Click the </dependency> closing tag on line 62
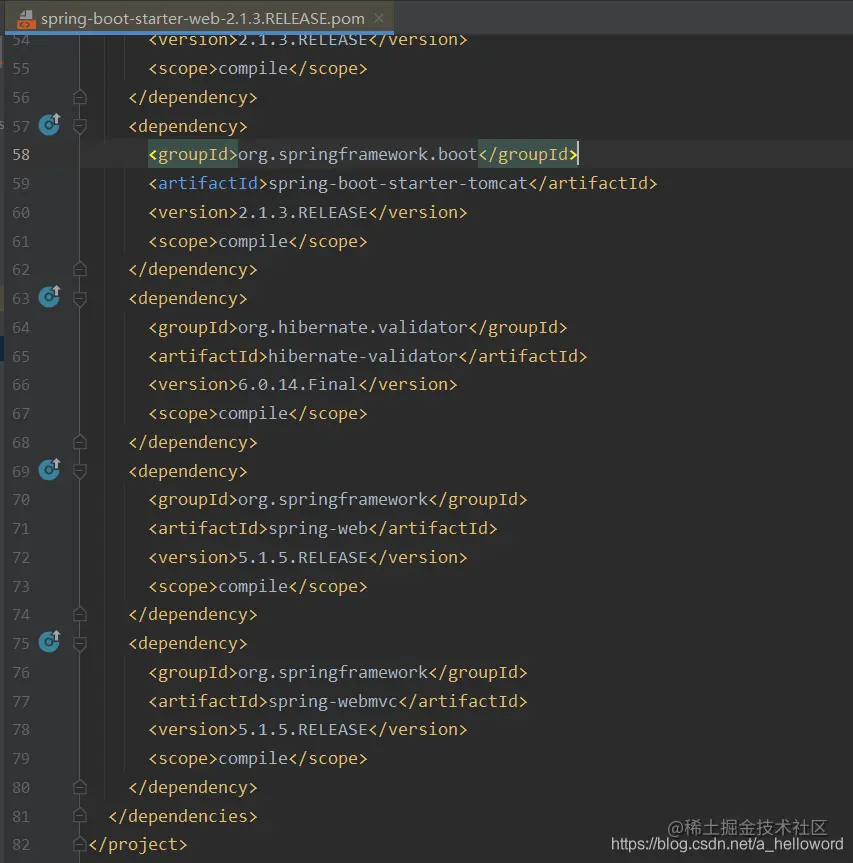 pyautogui.click(x=193, y=269)
